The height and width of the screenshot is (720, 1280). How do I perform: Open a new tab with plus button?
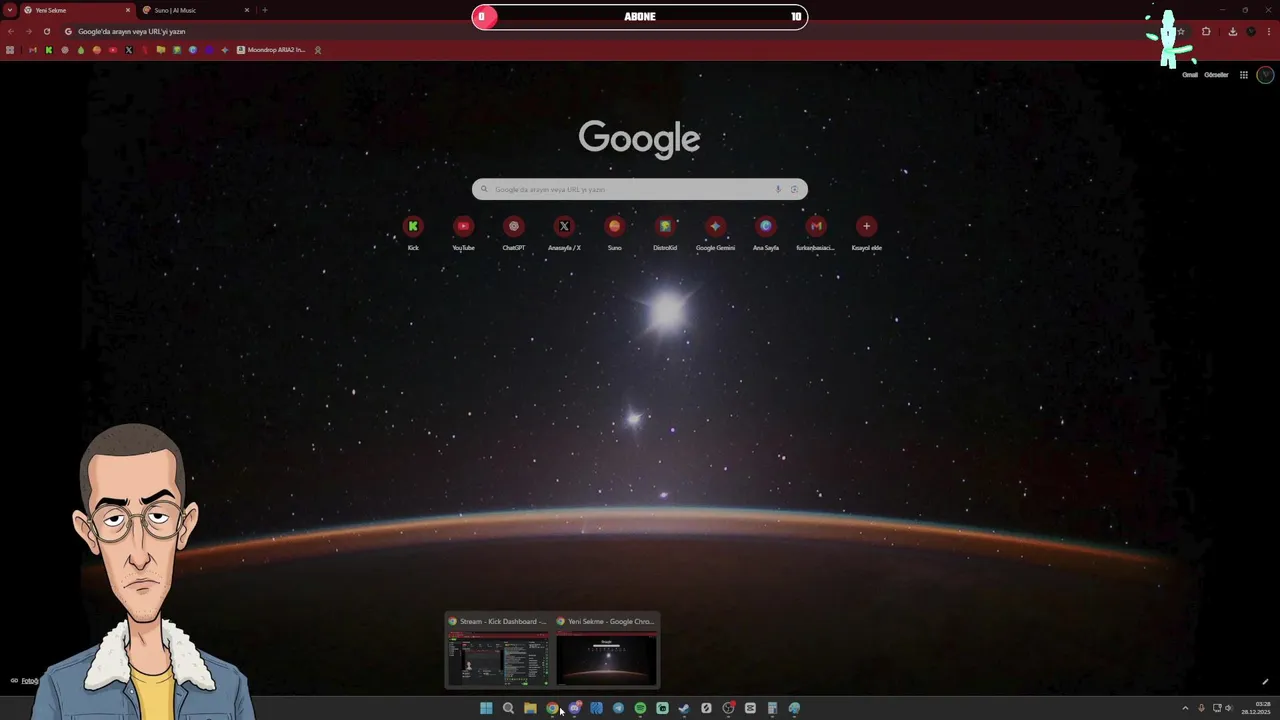[x=264, y=10]
